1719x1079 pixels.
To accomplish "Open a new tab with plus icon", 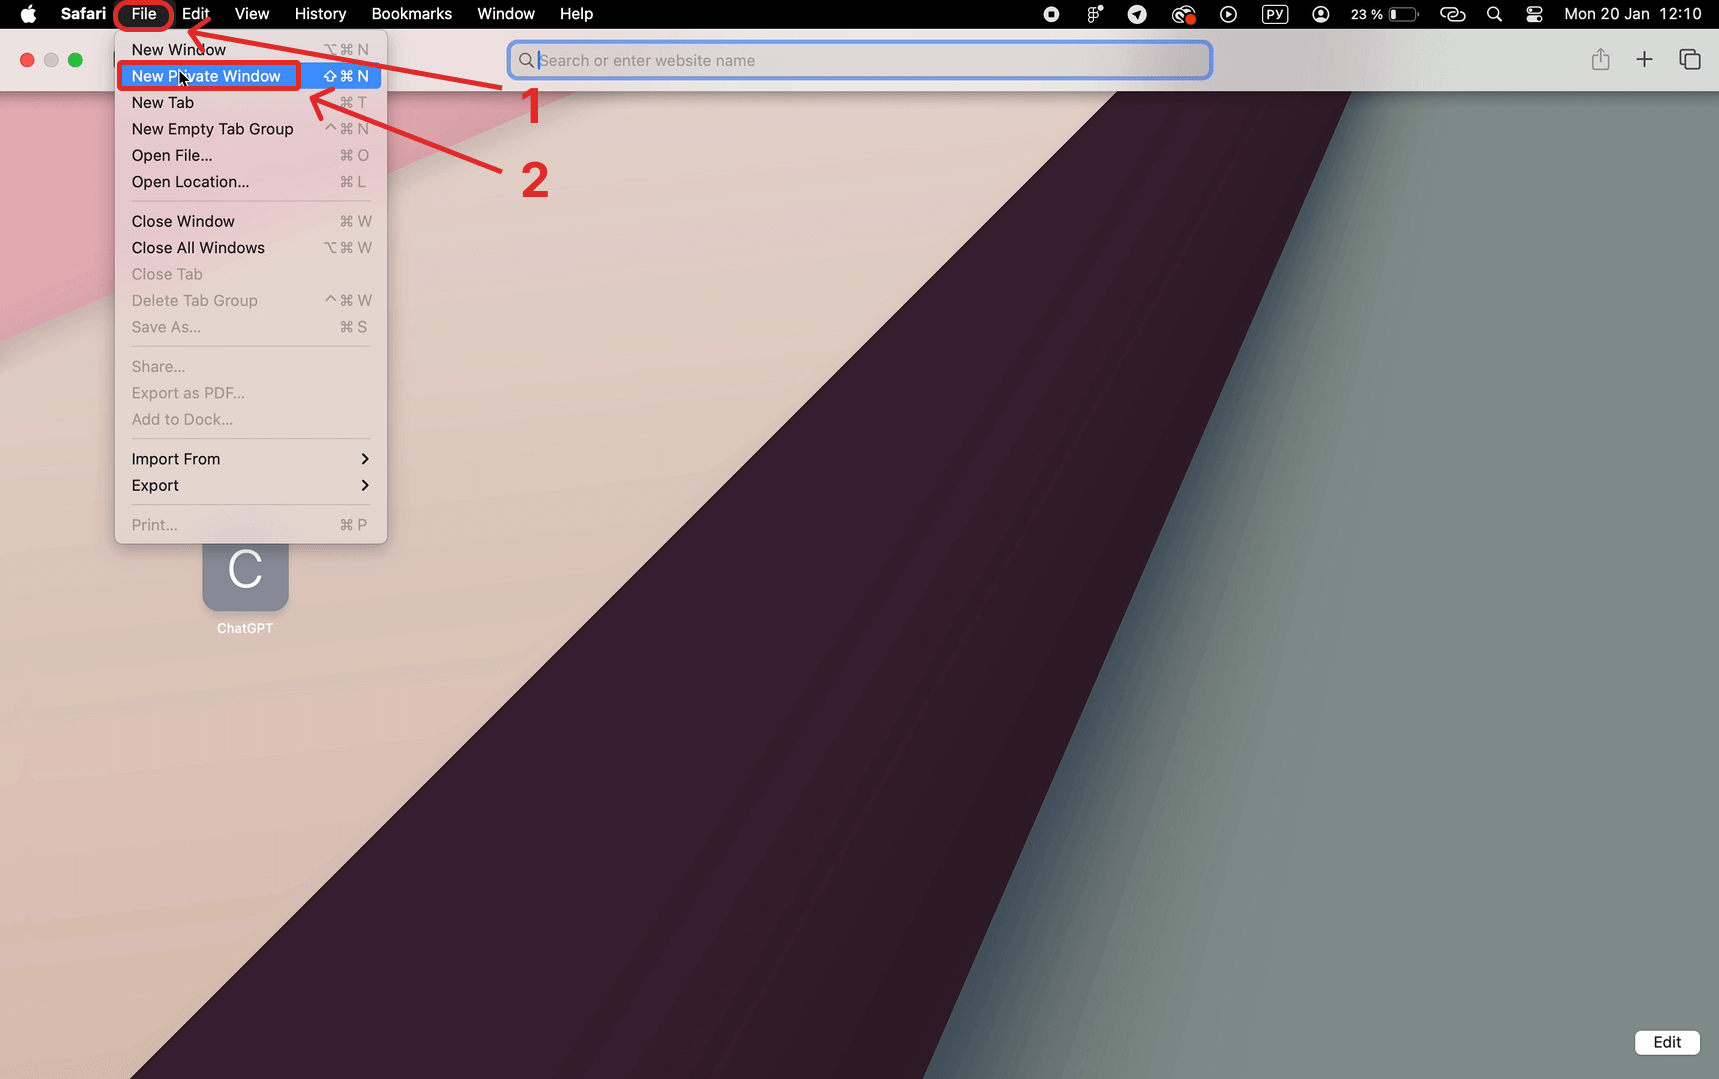I will point(1644,60).
